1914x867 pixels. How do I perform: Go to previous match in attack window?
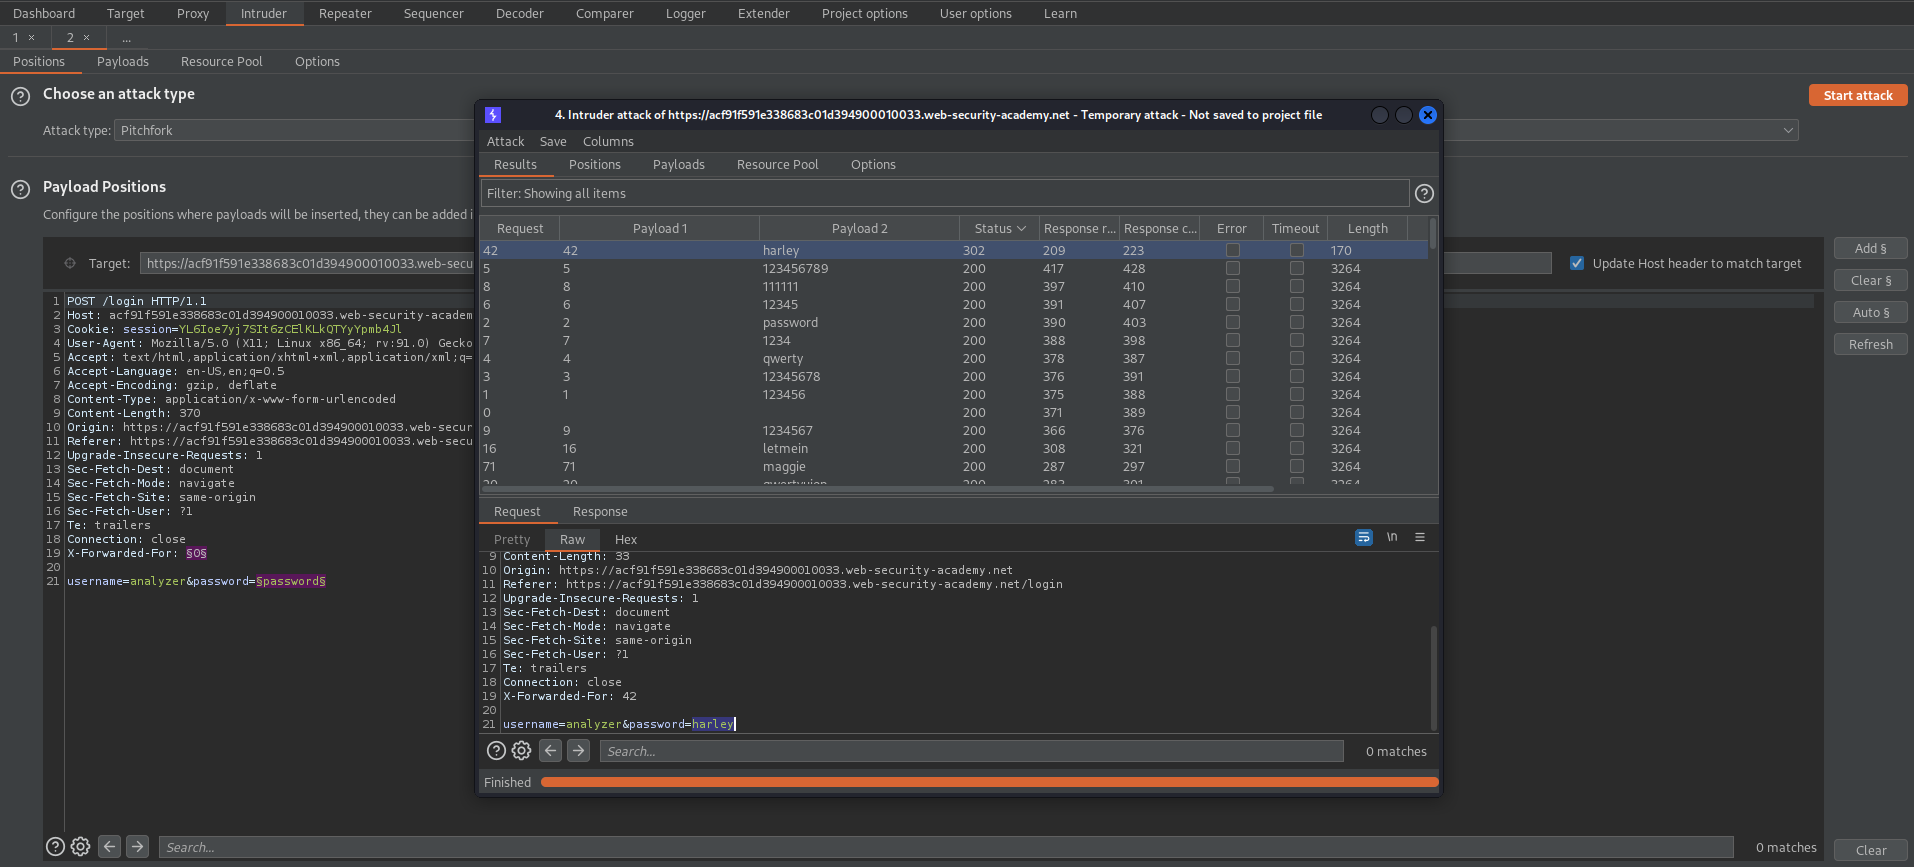click(550, 751)
